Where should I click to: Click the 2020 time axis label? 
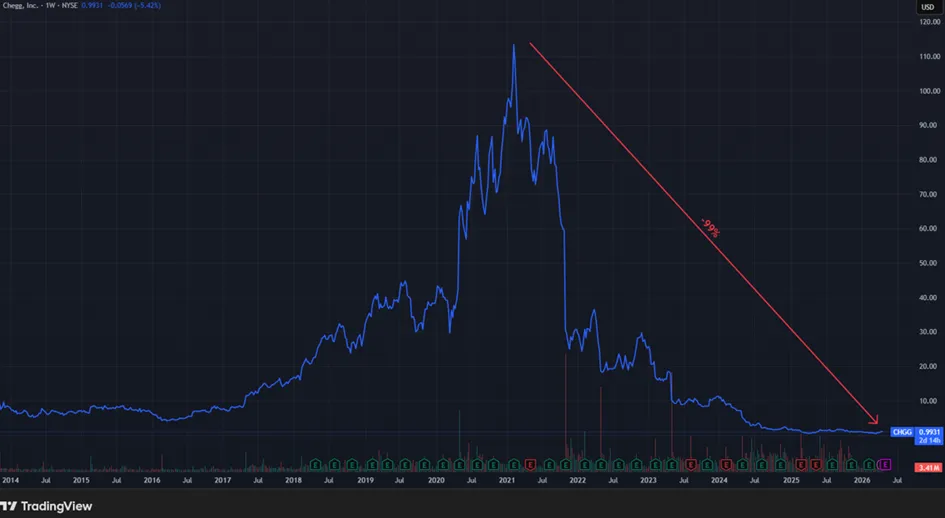(436, 480)
